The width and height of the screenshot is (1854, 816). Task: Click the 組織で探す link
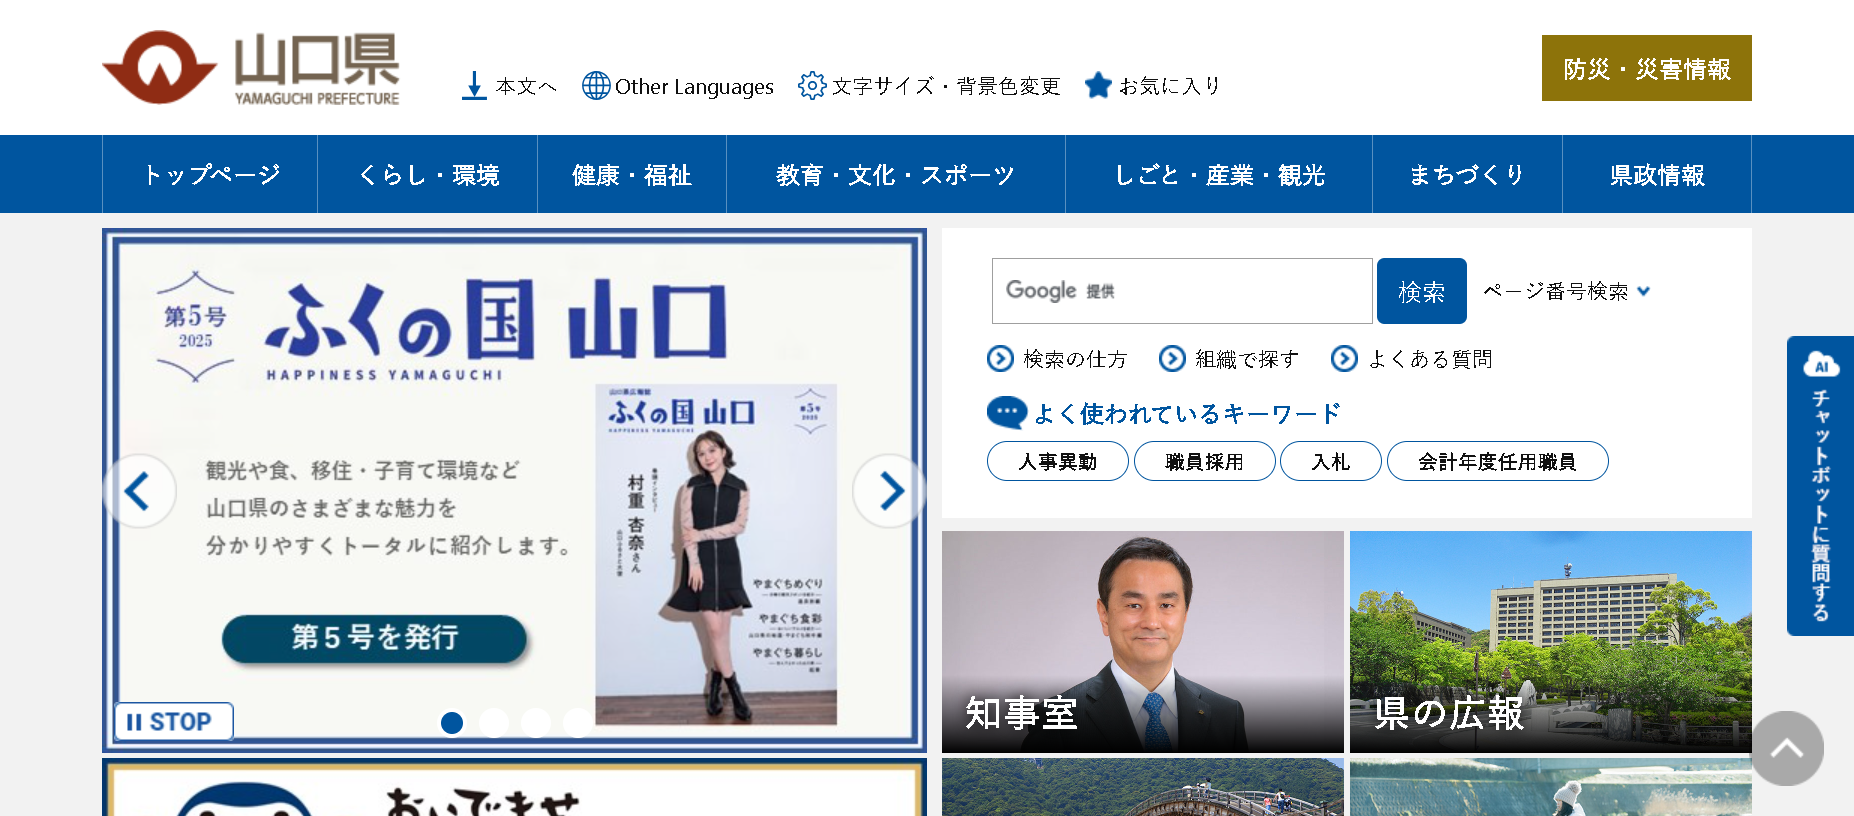(1247, 359)
